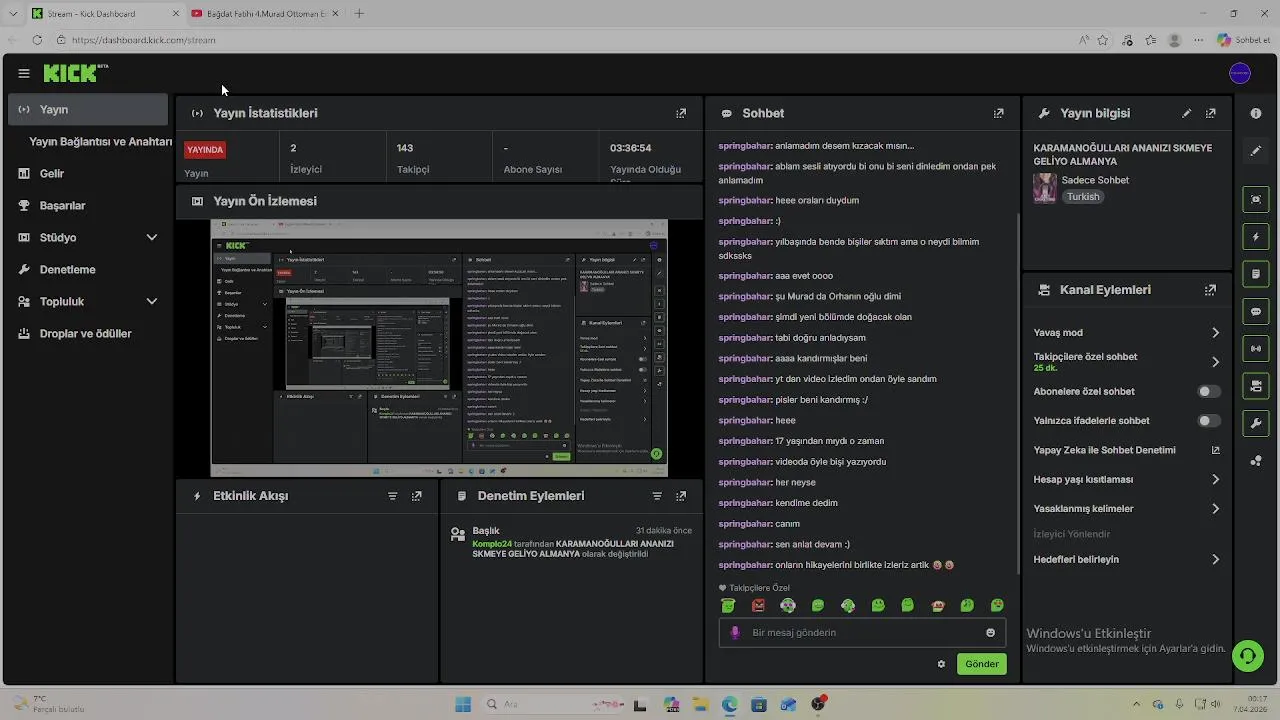Toggle the broadcast signal icon in right sidebar
The width and height of the screenshot is (1280, 720).
[1256, 348]
